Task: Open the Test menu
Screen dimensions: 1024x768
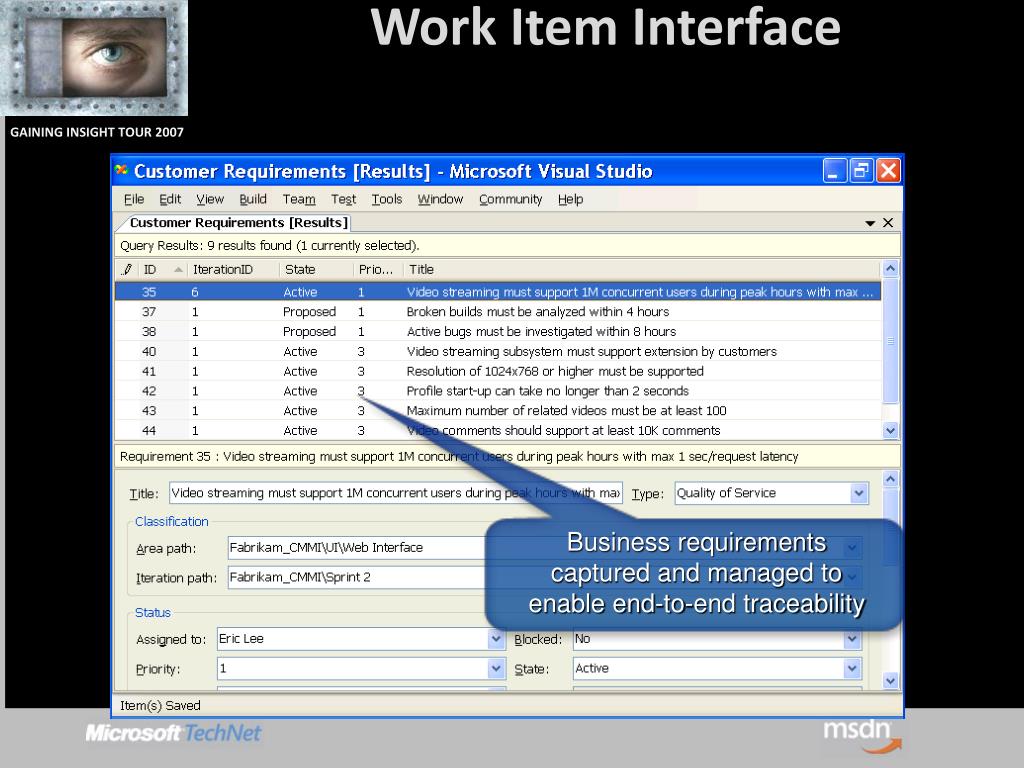Action: click(343, 199)
